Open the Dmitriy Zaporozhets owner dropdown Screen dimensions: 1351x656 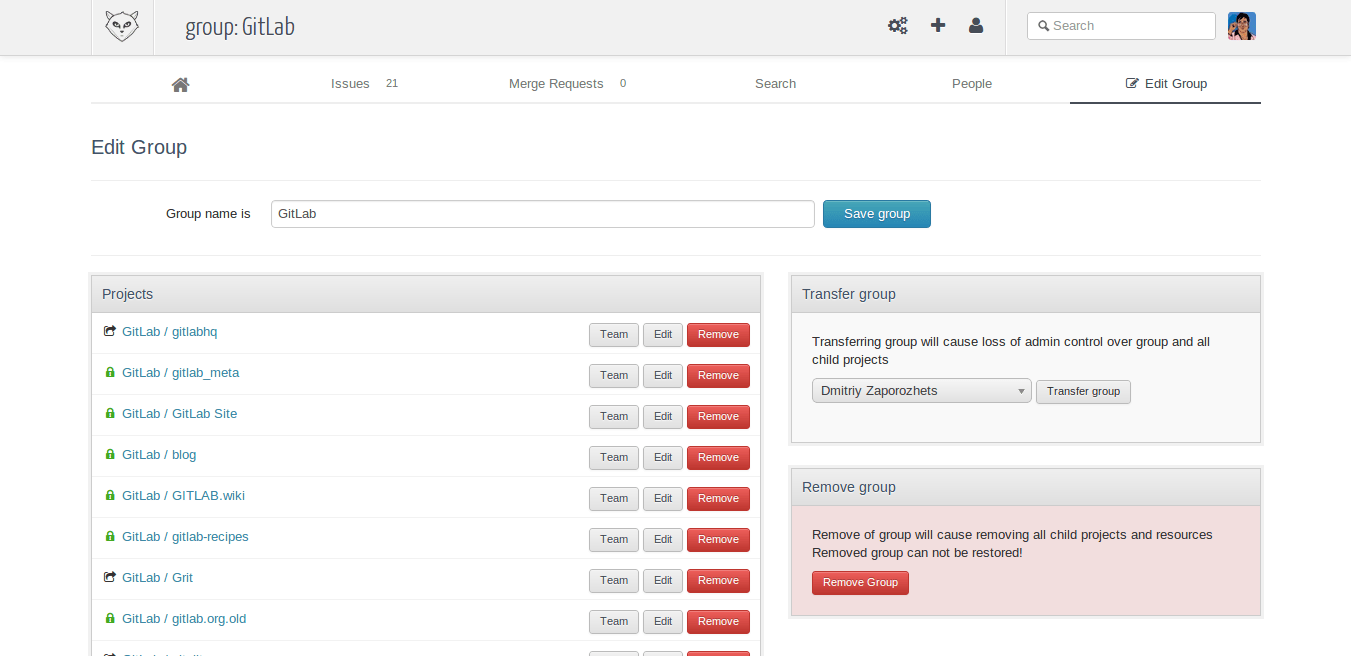click(921, 391)
